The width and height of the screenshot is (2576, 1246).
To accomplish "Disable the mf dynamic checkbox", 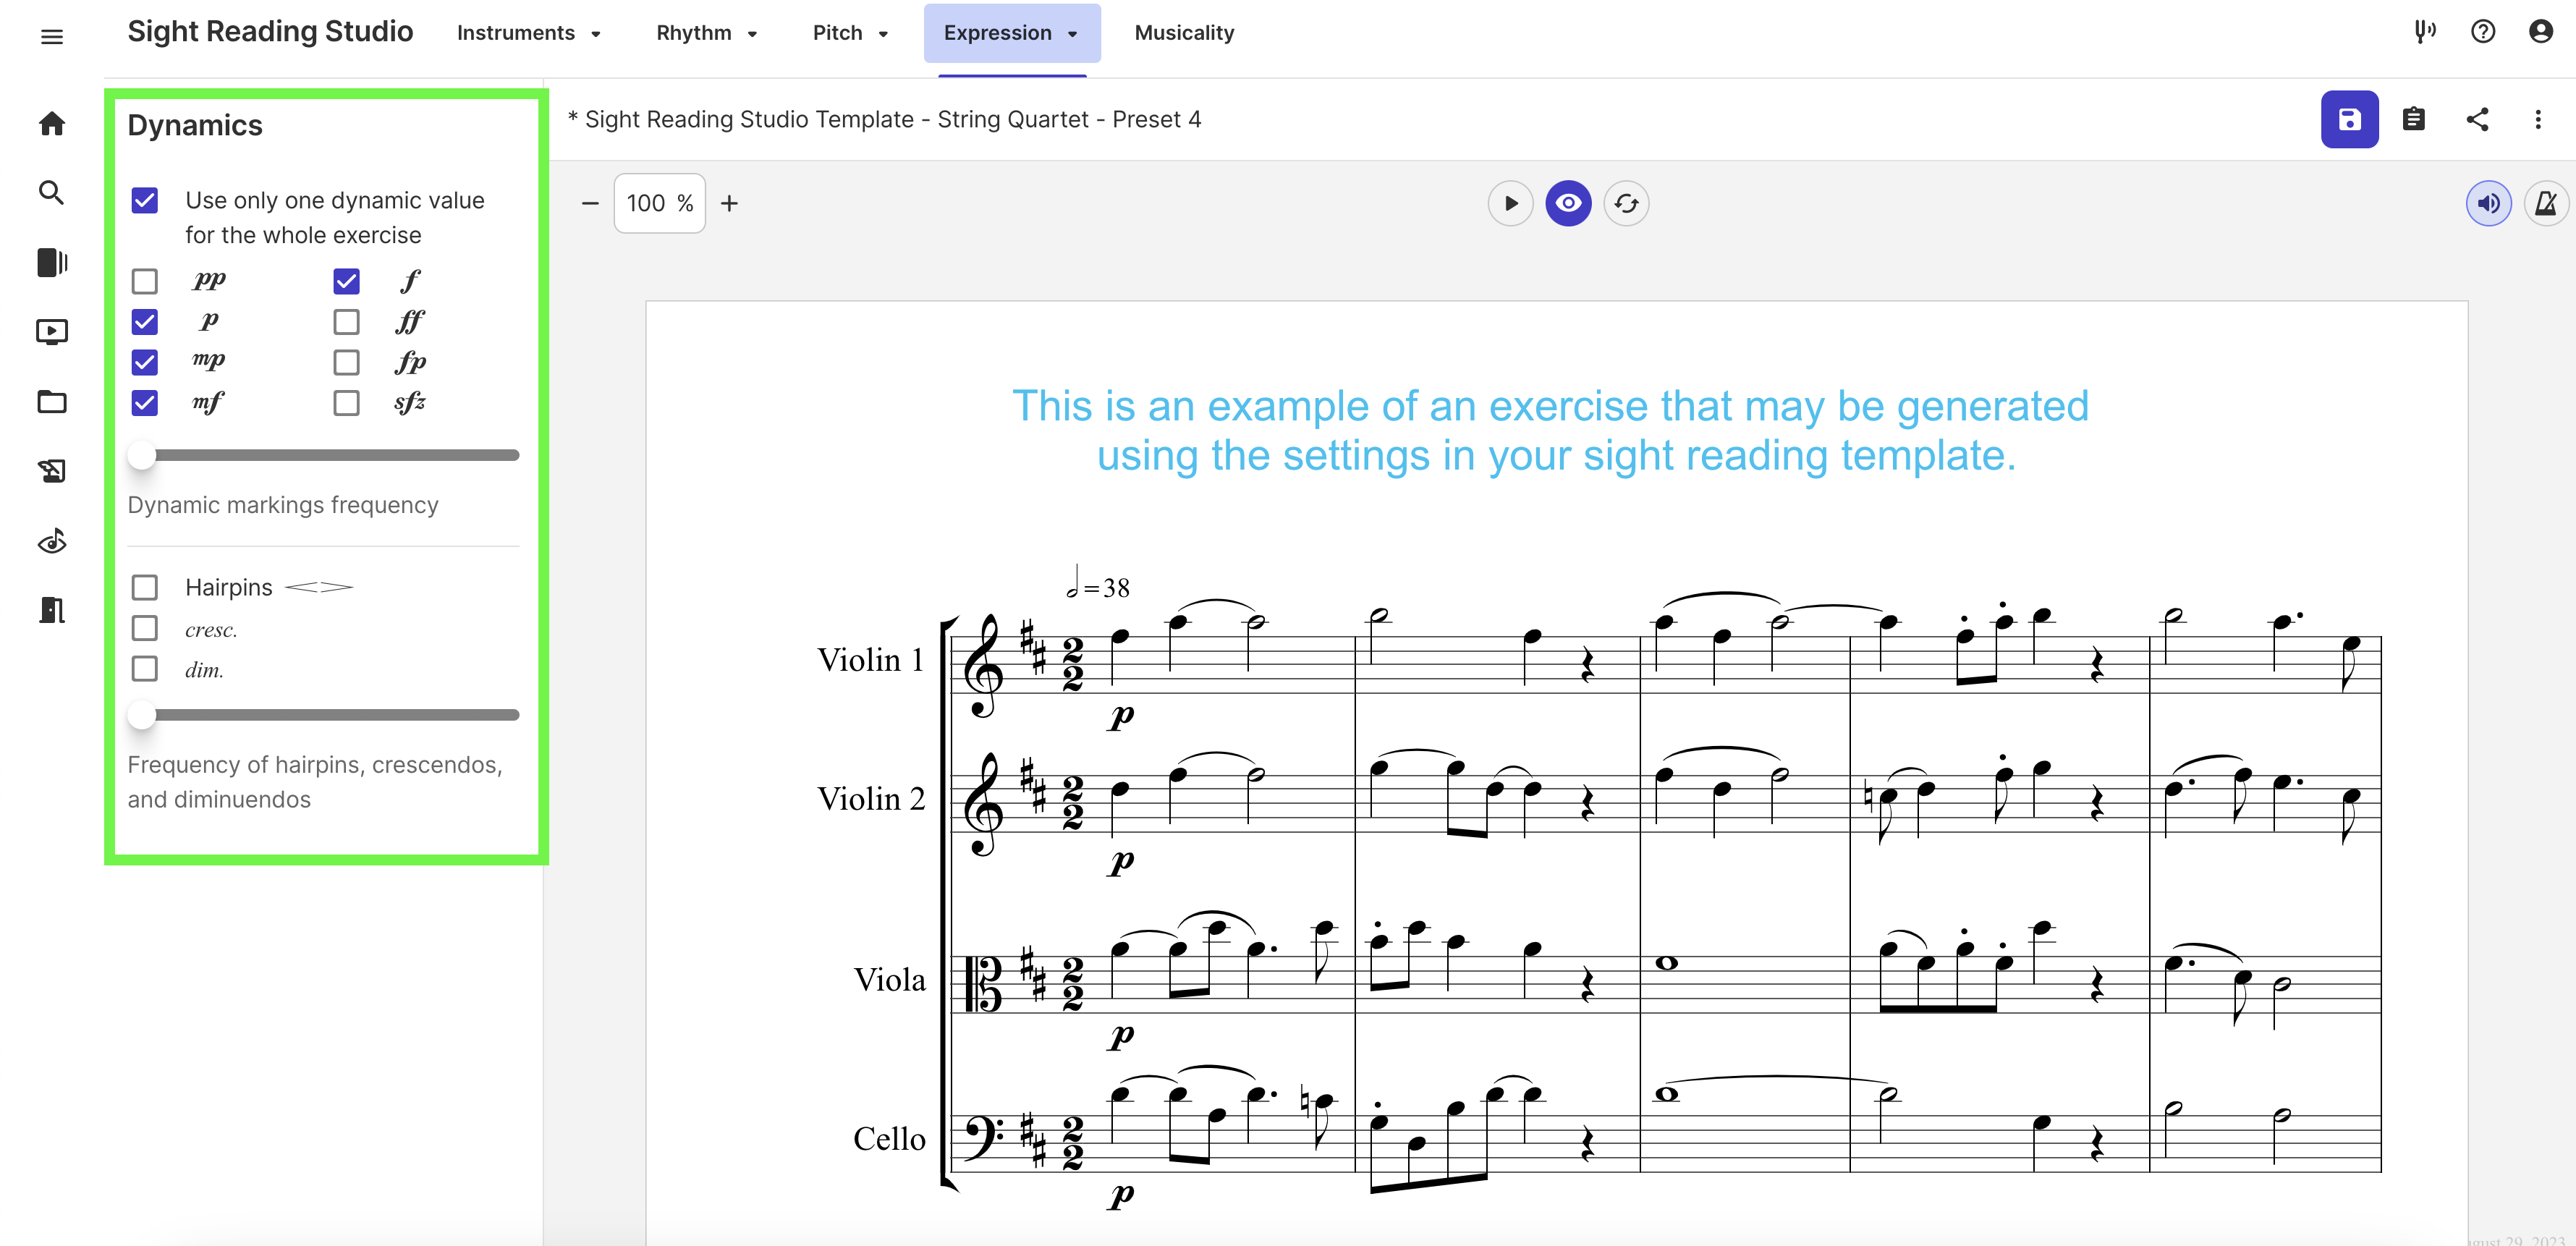I will [145, 403].
